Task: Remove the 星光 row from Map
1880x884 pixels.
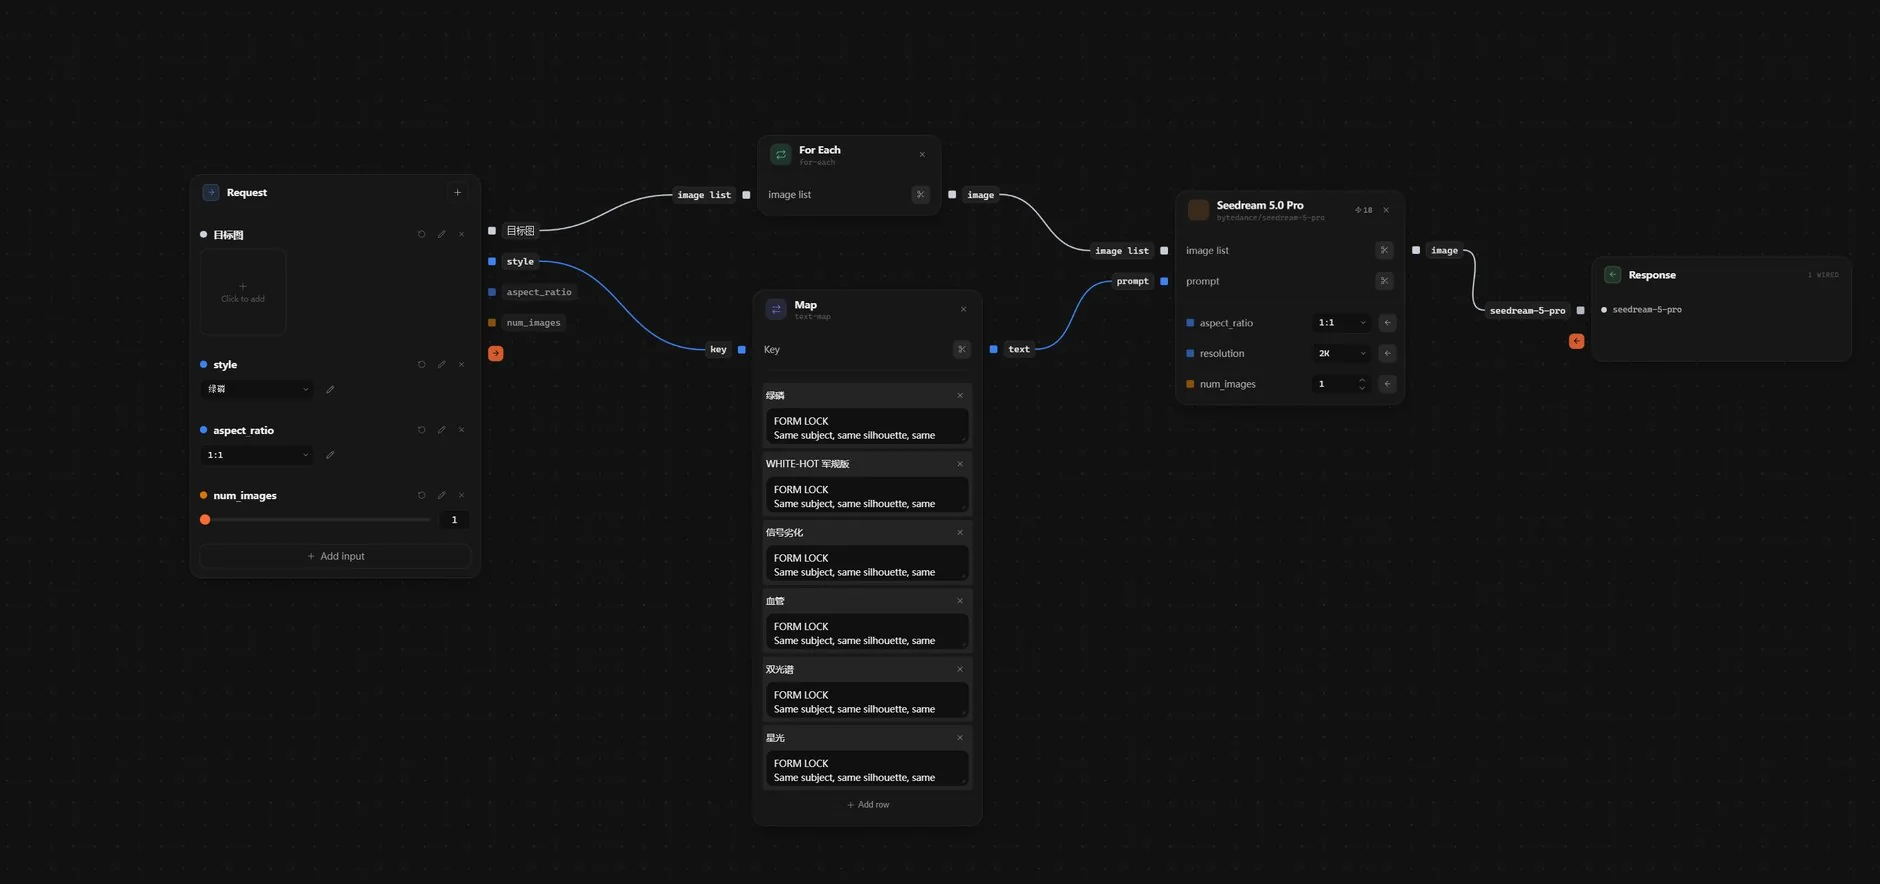Action: [x=960, y=738]
